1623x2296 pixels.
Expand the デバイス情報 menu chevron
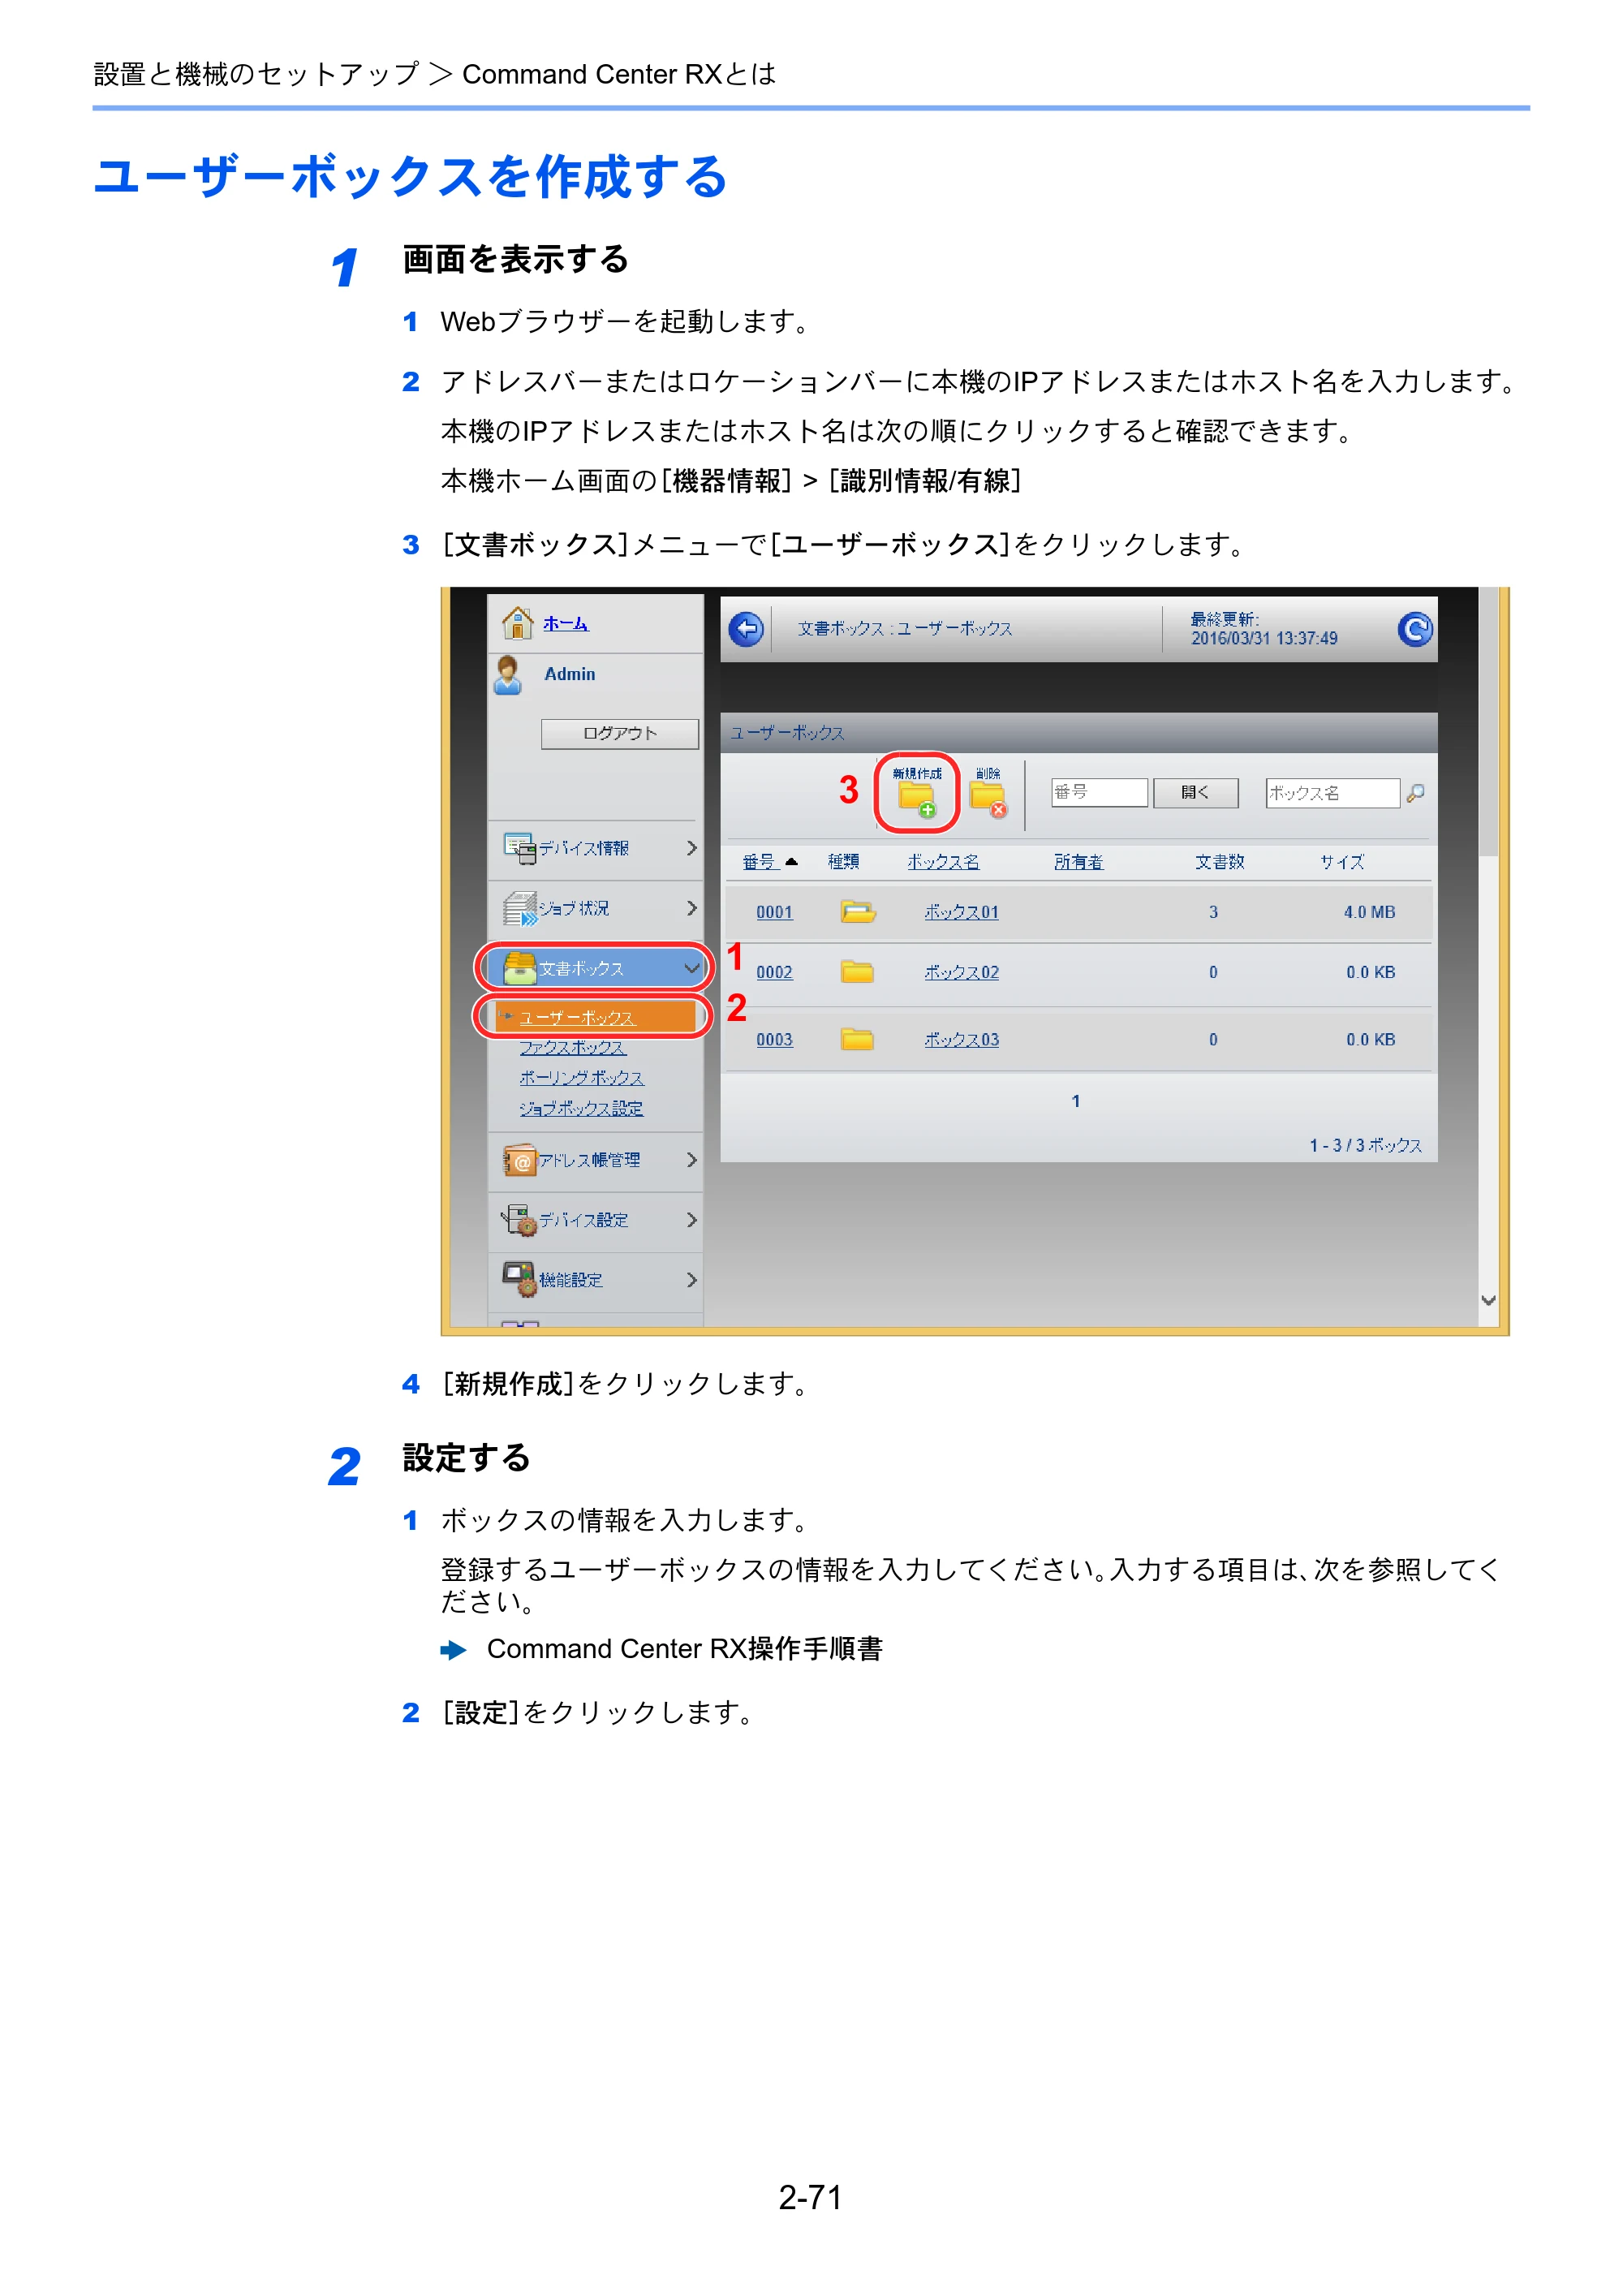[691, 848]
